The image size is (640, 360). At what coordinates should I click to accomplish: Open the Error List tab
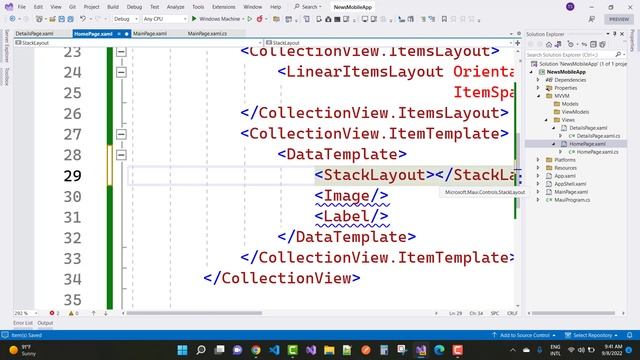[x=22, y=323]
